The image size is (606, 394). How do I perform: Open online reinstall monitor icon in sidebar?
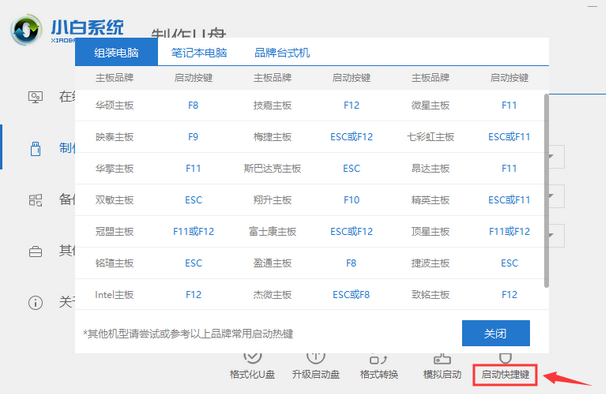(35, 97)
